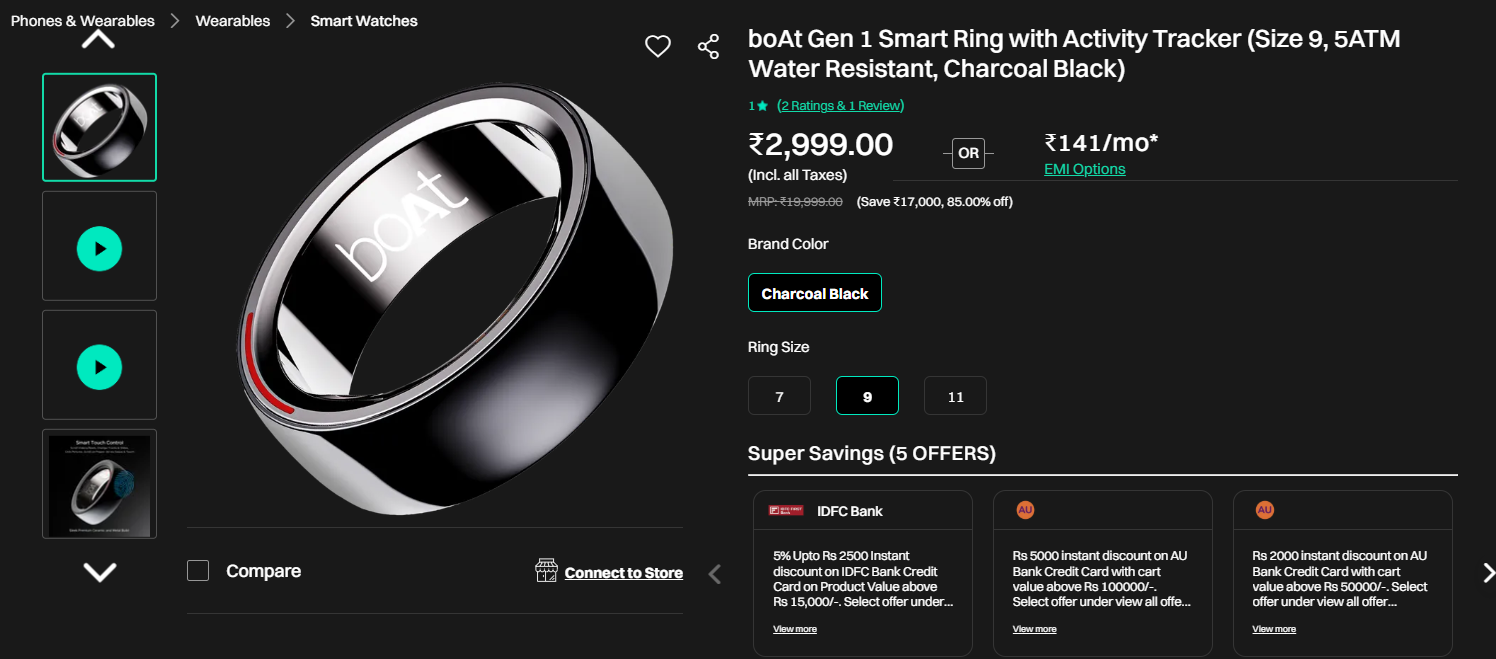1496x659 pixels.
Task: Select ring size 7
Action: click(779, 396)
